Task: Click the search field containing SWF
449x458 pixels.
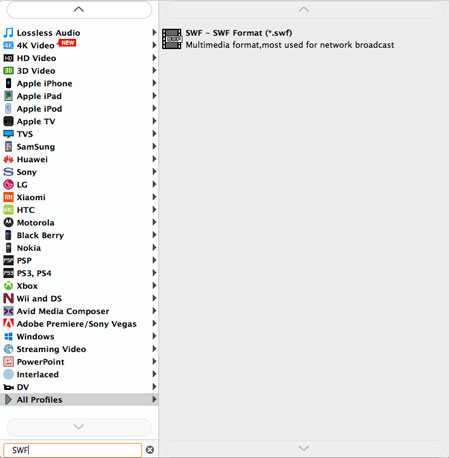Action: click(73, 450)
